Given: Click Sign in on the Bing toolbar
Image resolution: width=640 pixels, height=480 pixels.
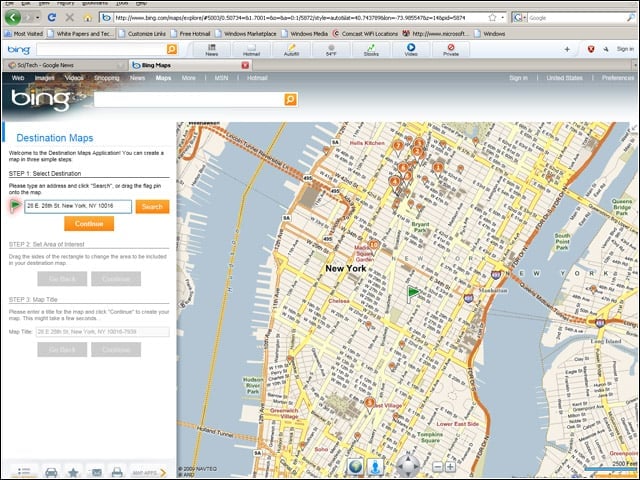Looking at the screenshot, I should coord(625,49).
